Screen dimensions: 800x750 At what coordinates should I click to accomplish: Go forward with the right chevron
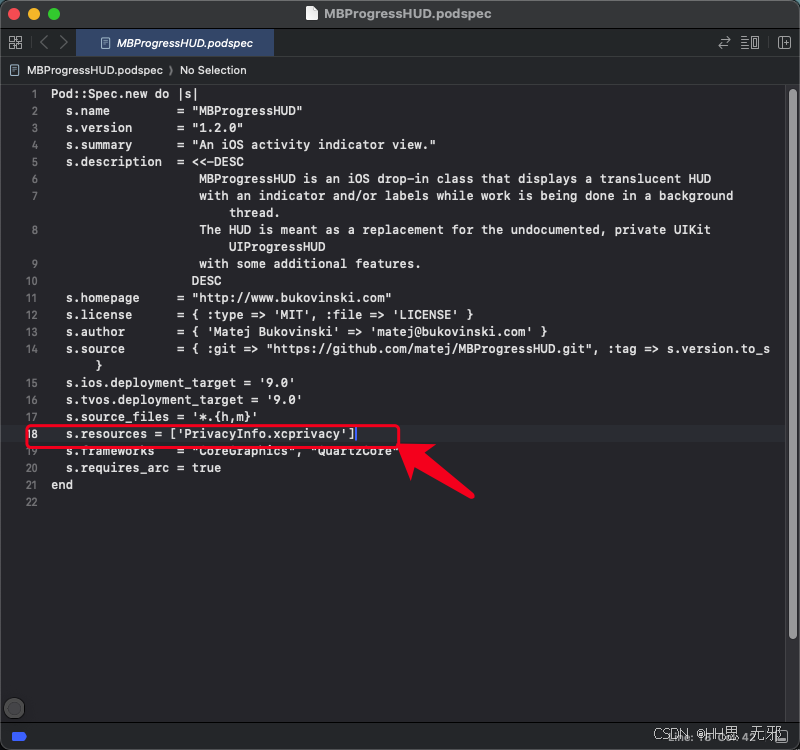coord(64,42)
